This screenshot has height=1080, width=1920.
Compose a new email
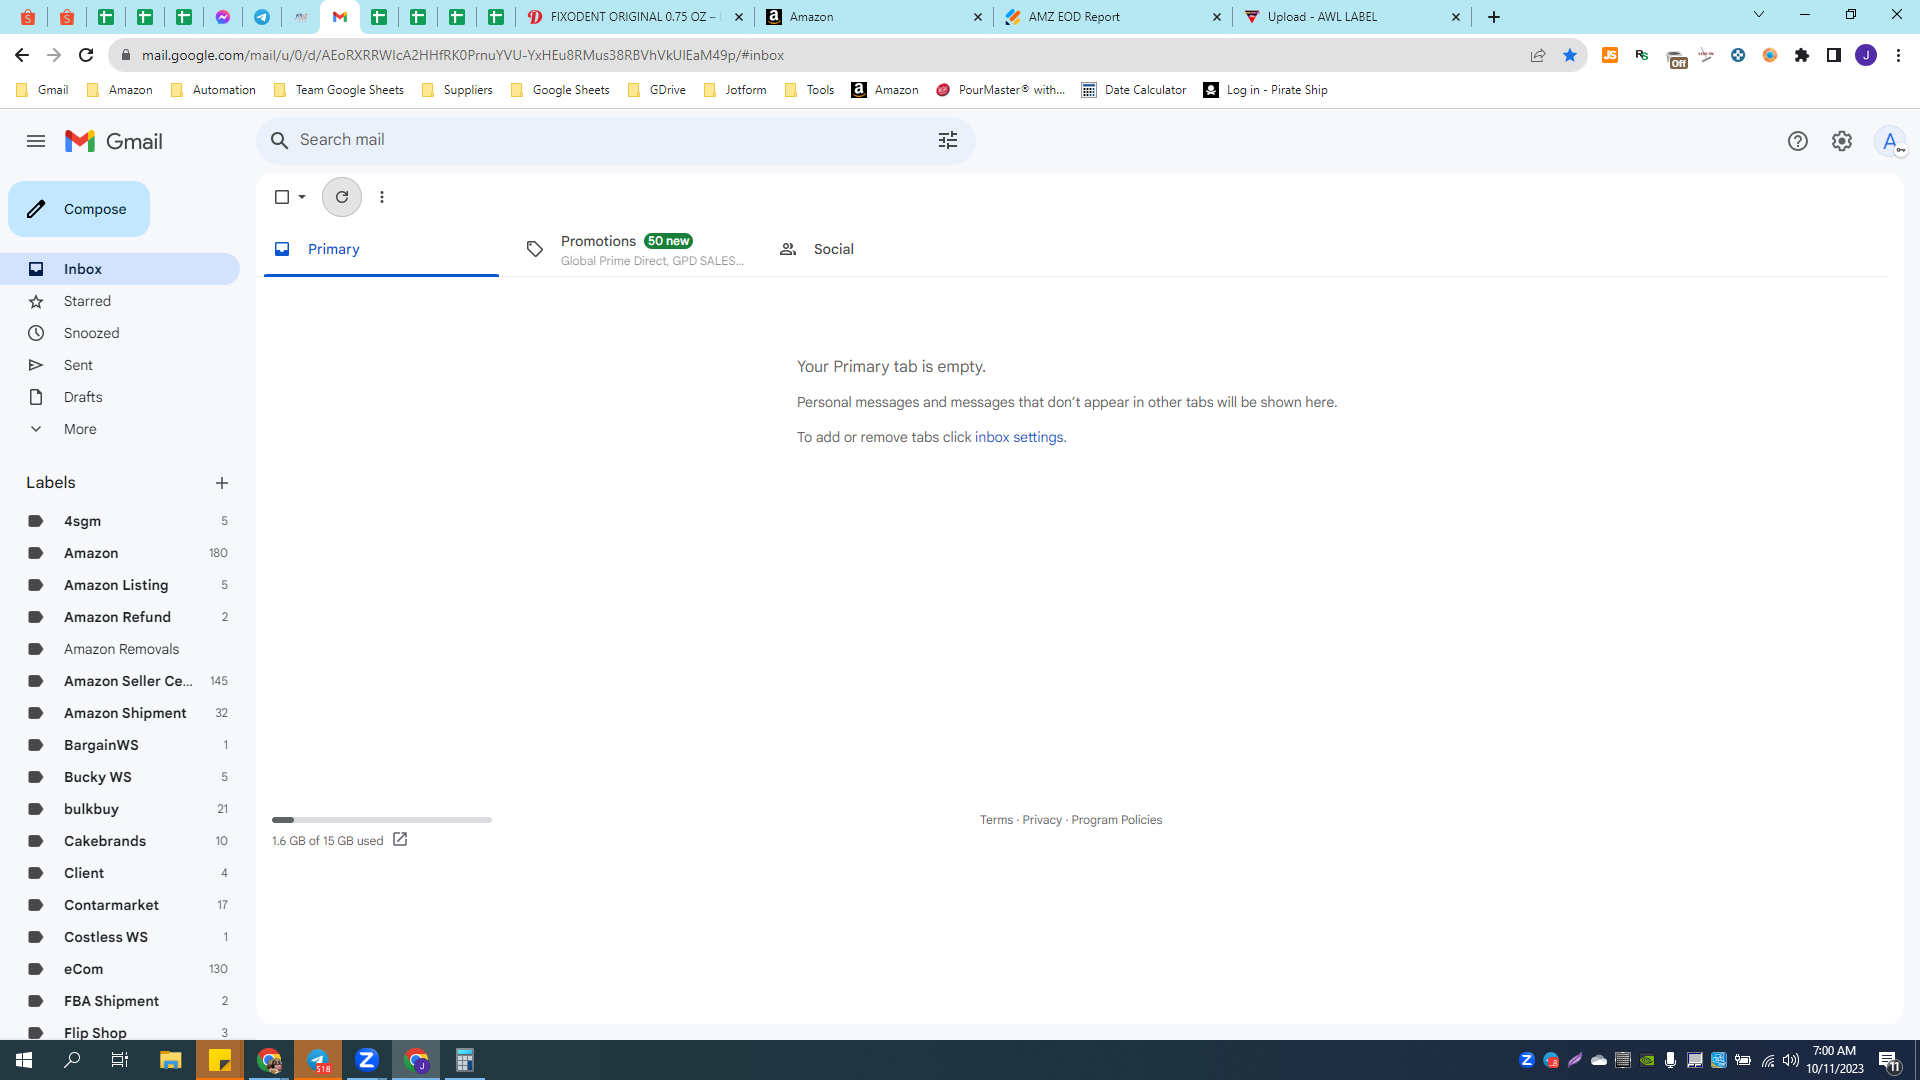(x=79, y=209)
